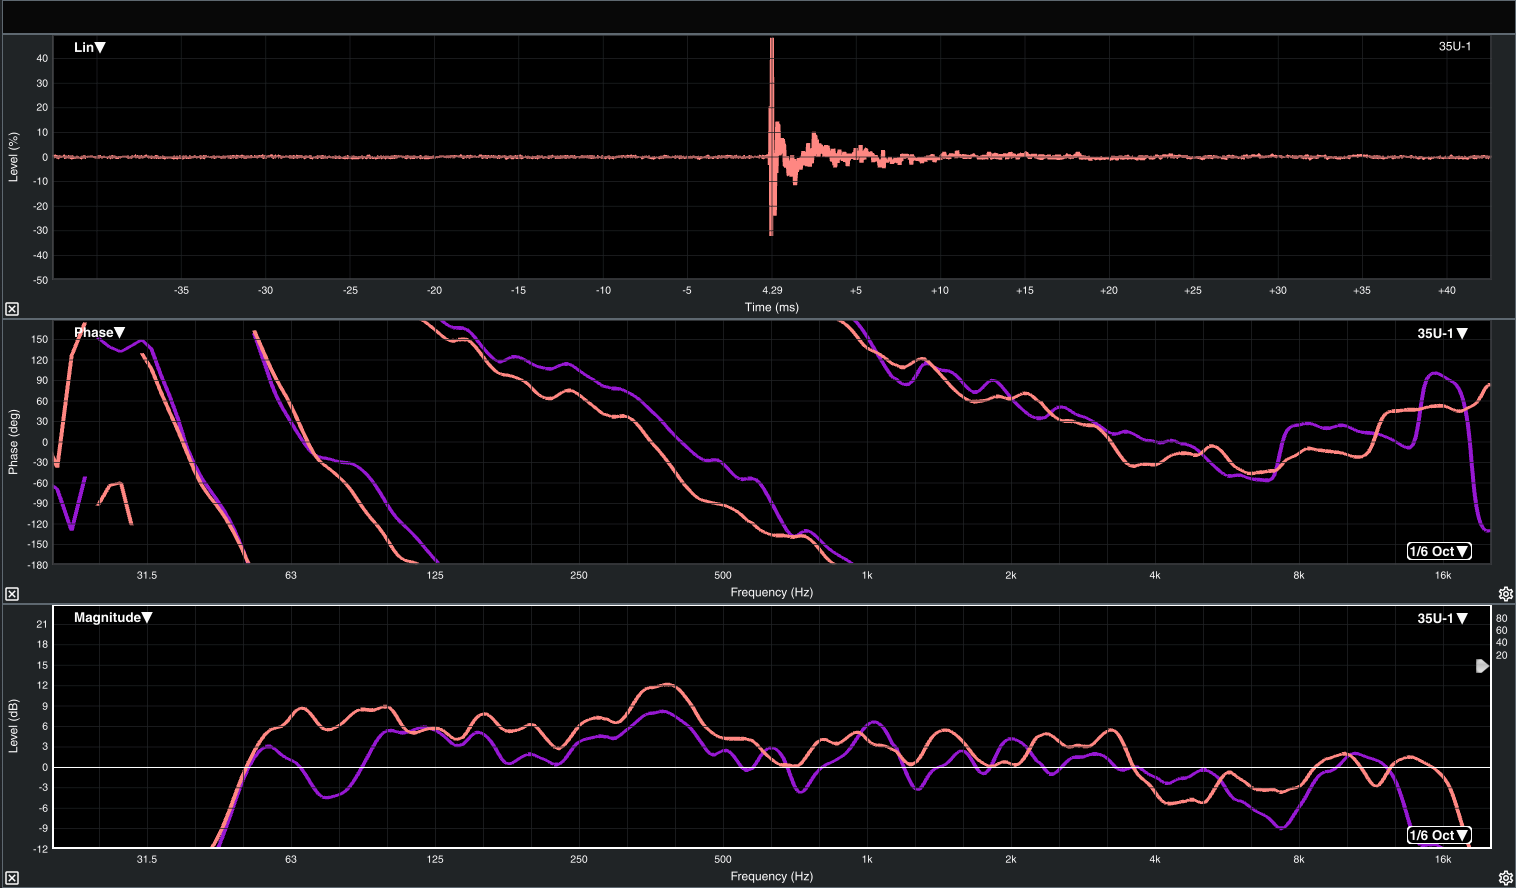Close the Phase pane using its X icon
Image resolution: width=1516 pixels, height=888 pixels.
coord(12,594)
